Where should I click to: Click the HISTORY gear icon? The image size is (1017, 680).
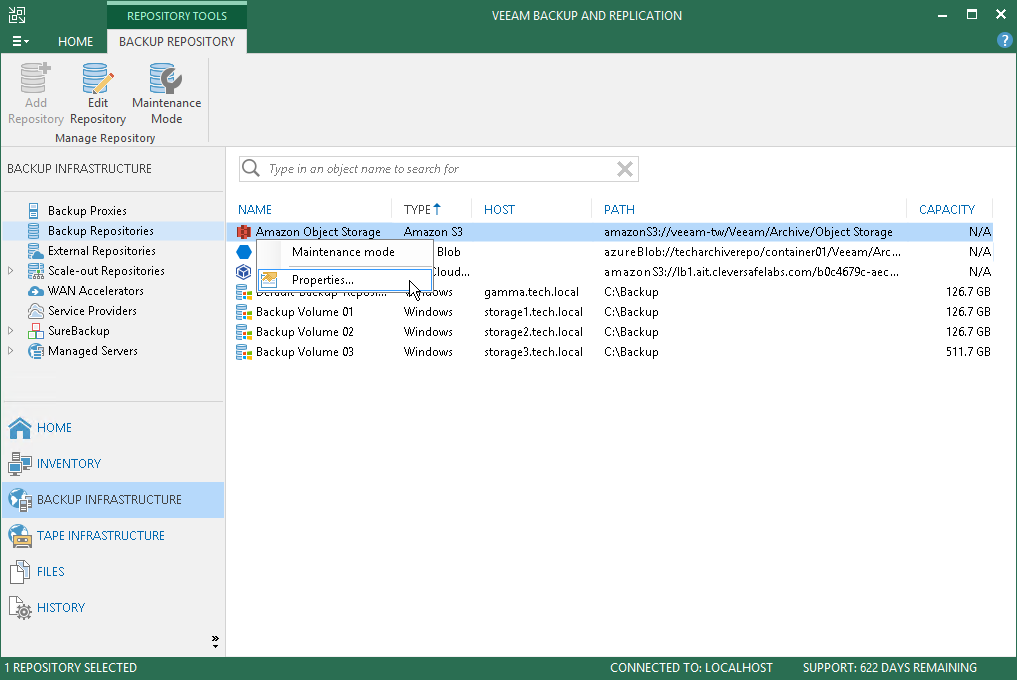click(x=20, y=608)
